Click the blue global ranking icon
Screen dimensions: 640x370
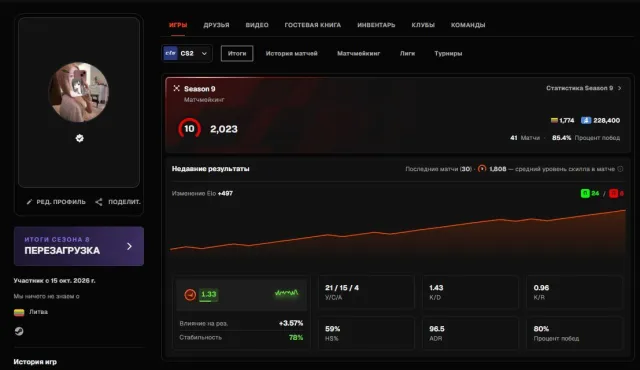pyautogui.click(x=586, y=120)
